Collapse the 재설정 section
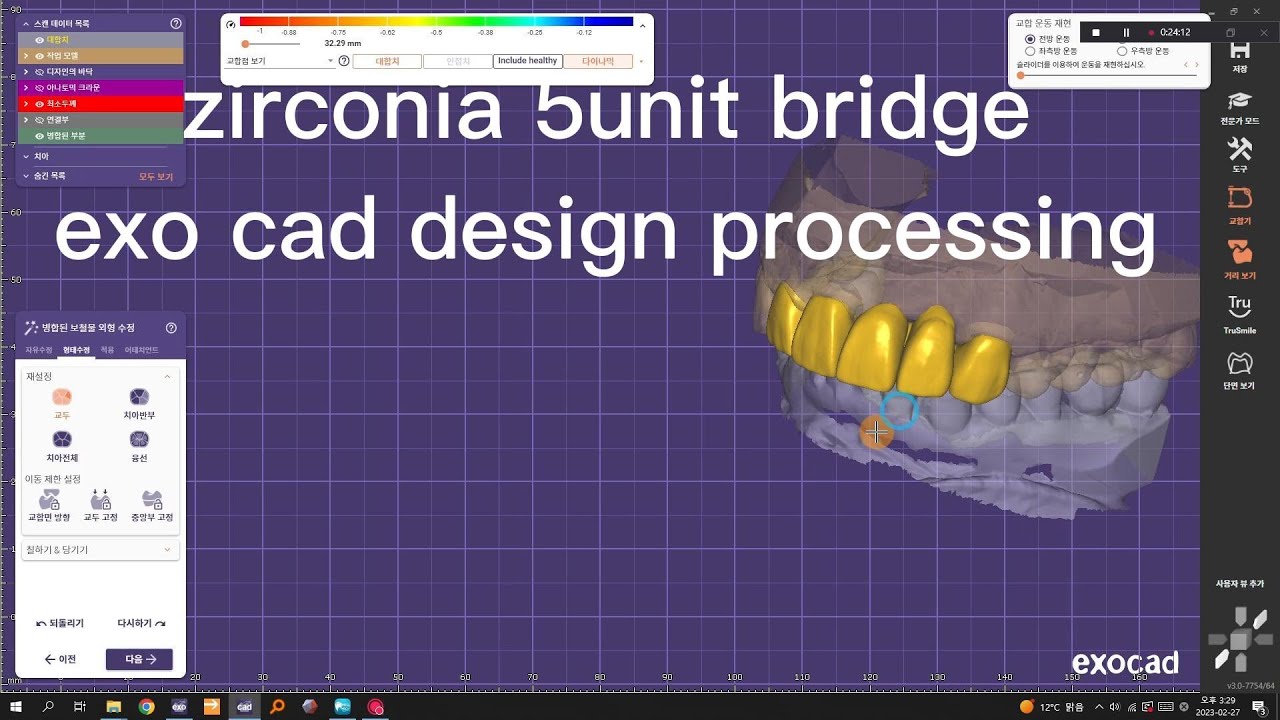 [x=167, y=377]
